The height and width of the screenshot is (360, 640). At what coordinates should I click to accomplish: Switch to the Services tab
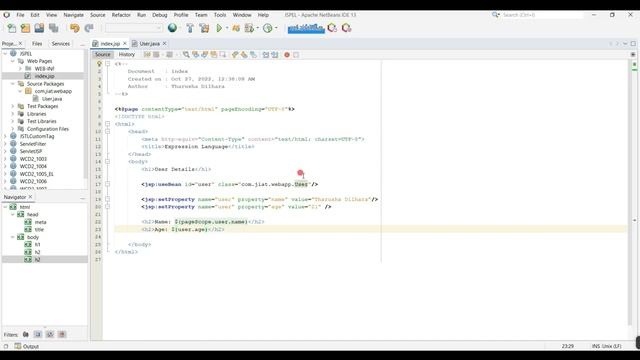(60, 43)
